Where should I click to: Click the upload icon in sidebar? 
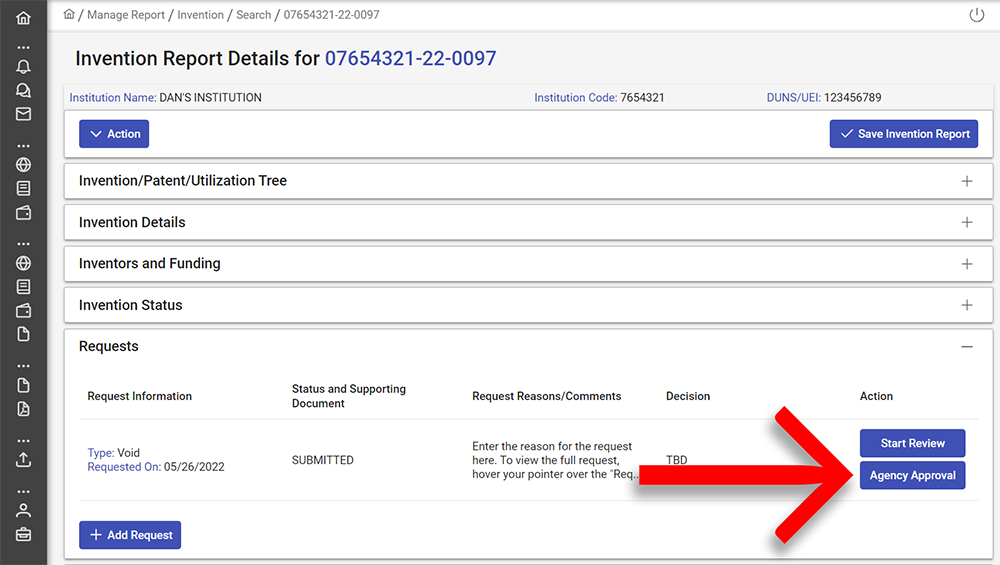23,460
